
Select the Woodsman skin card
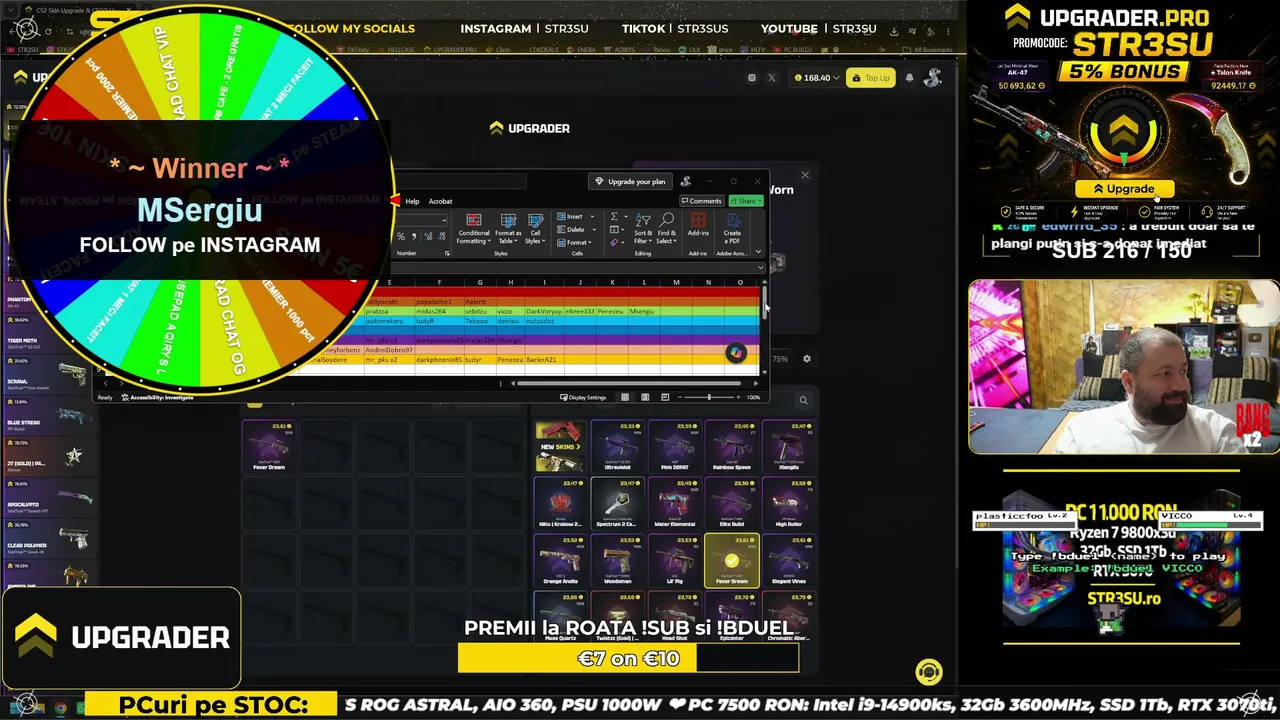click(x=617, y=560)
